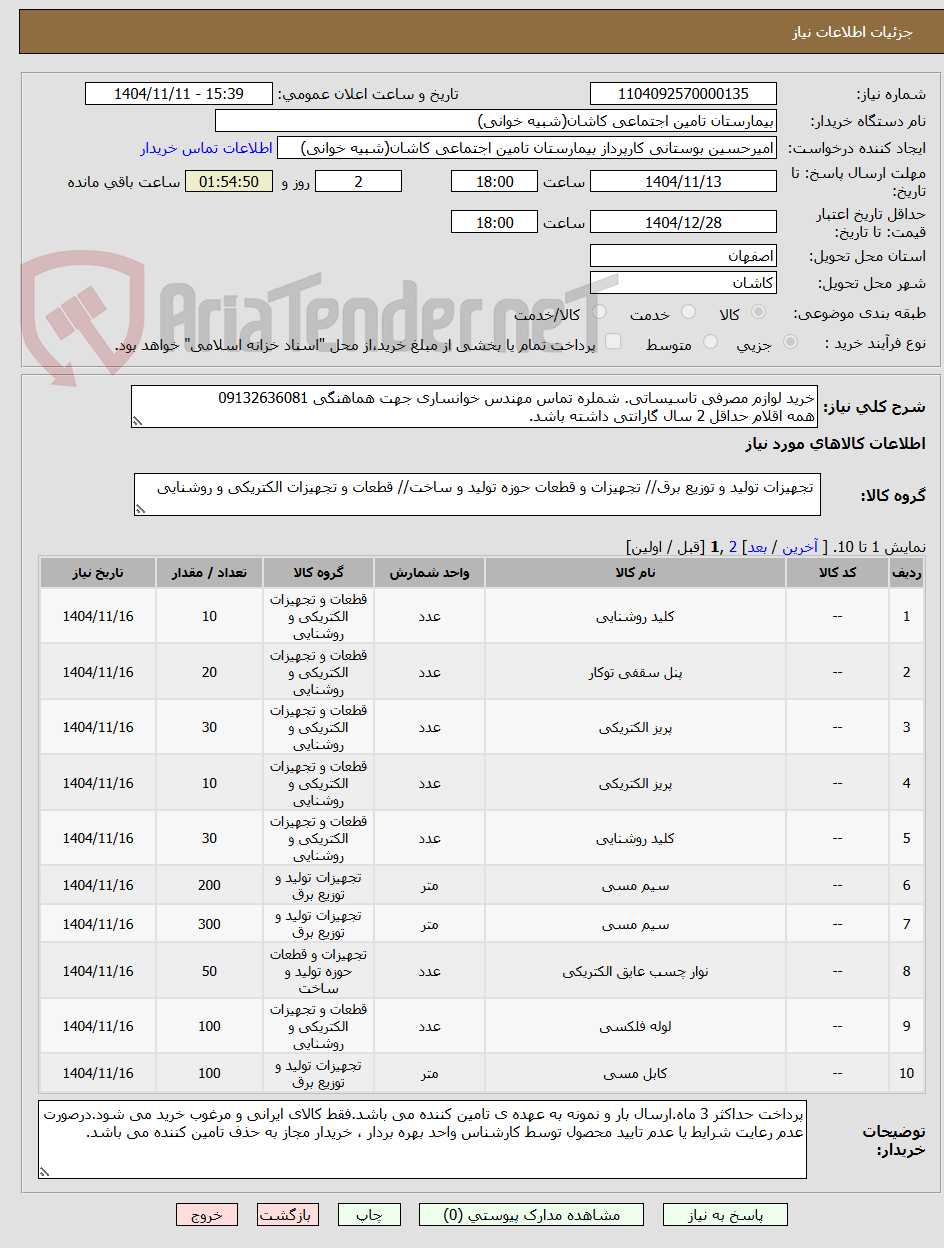This screenshot has width=944, height=1248.
Task: Click the remaining days field showing 2
Action: coord(358,181)
